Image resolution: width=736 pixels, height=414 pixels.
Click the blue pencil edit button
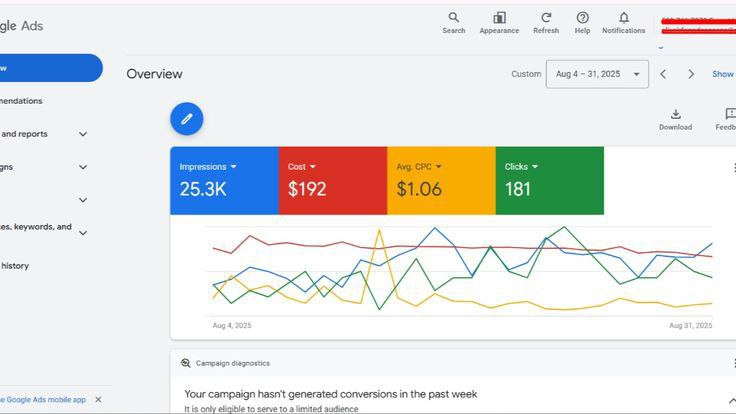click(187, 119)
